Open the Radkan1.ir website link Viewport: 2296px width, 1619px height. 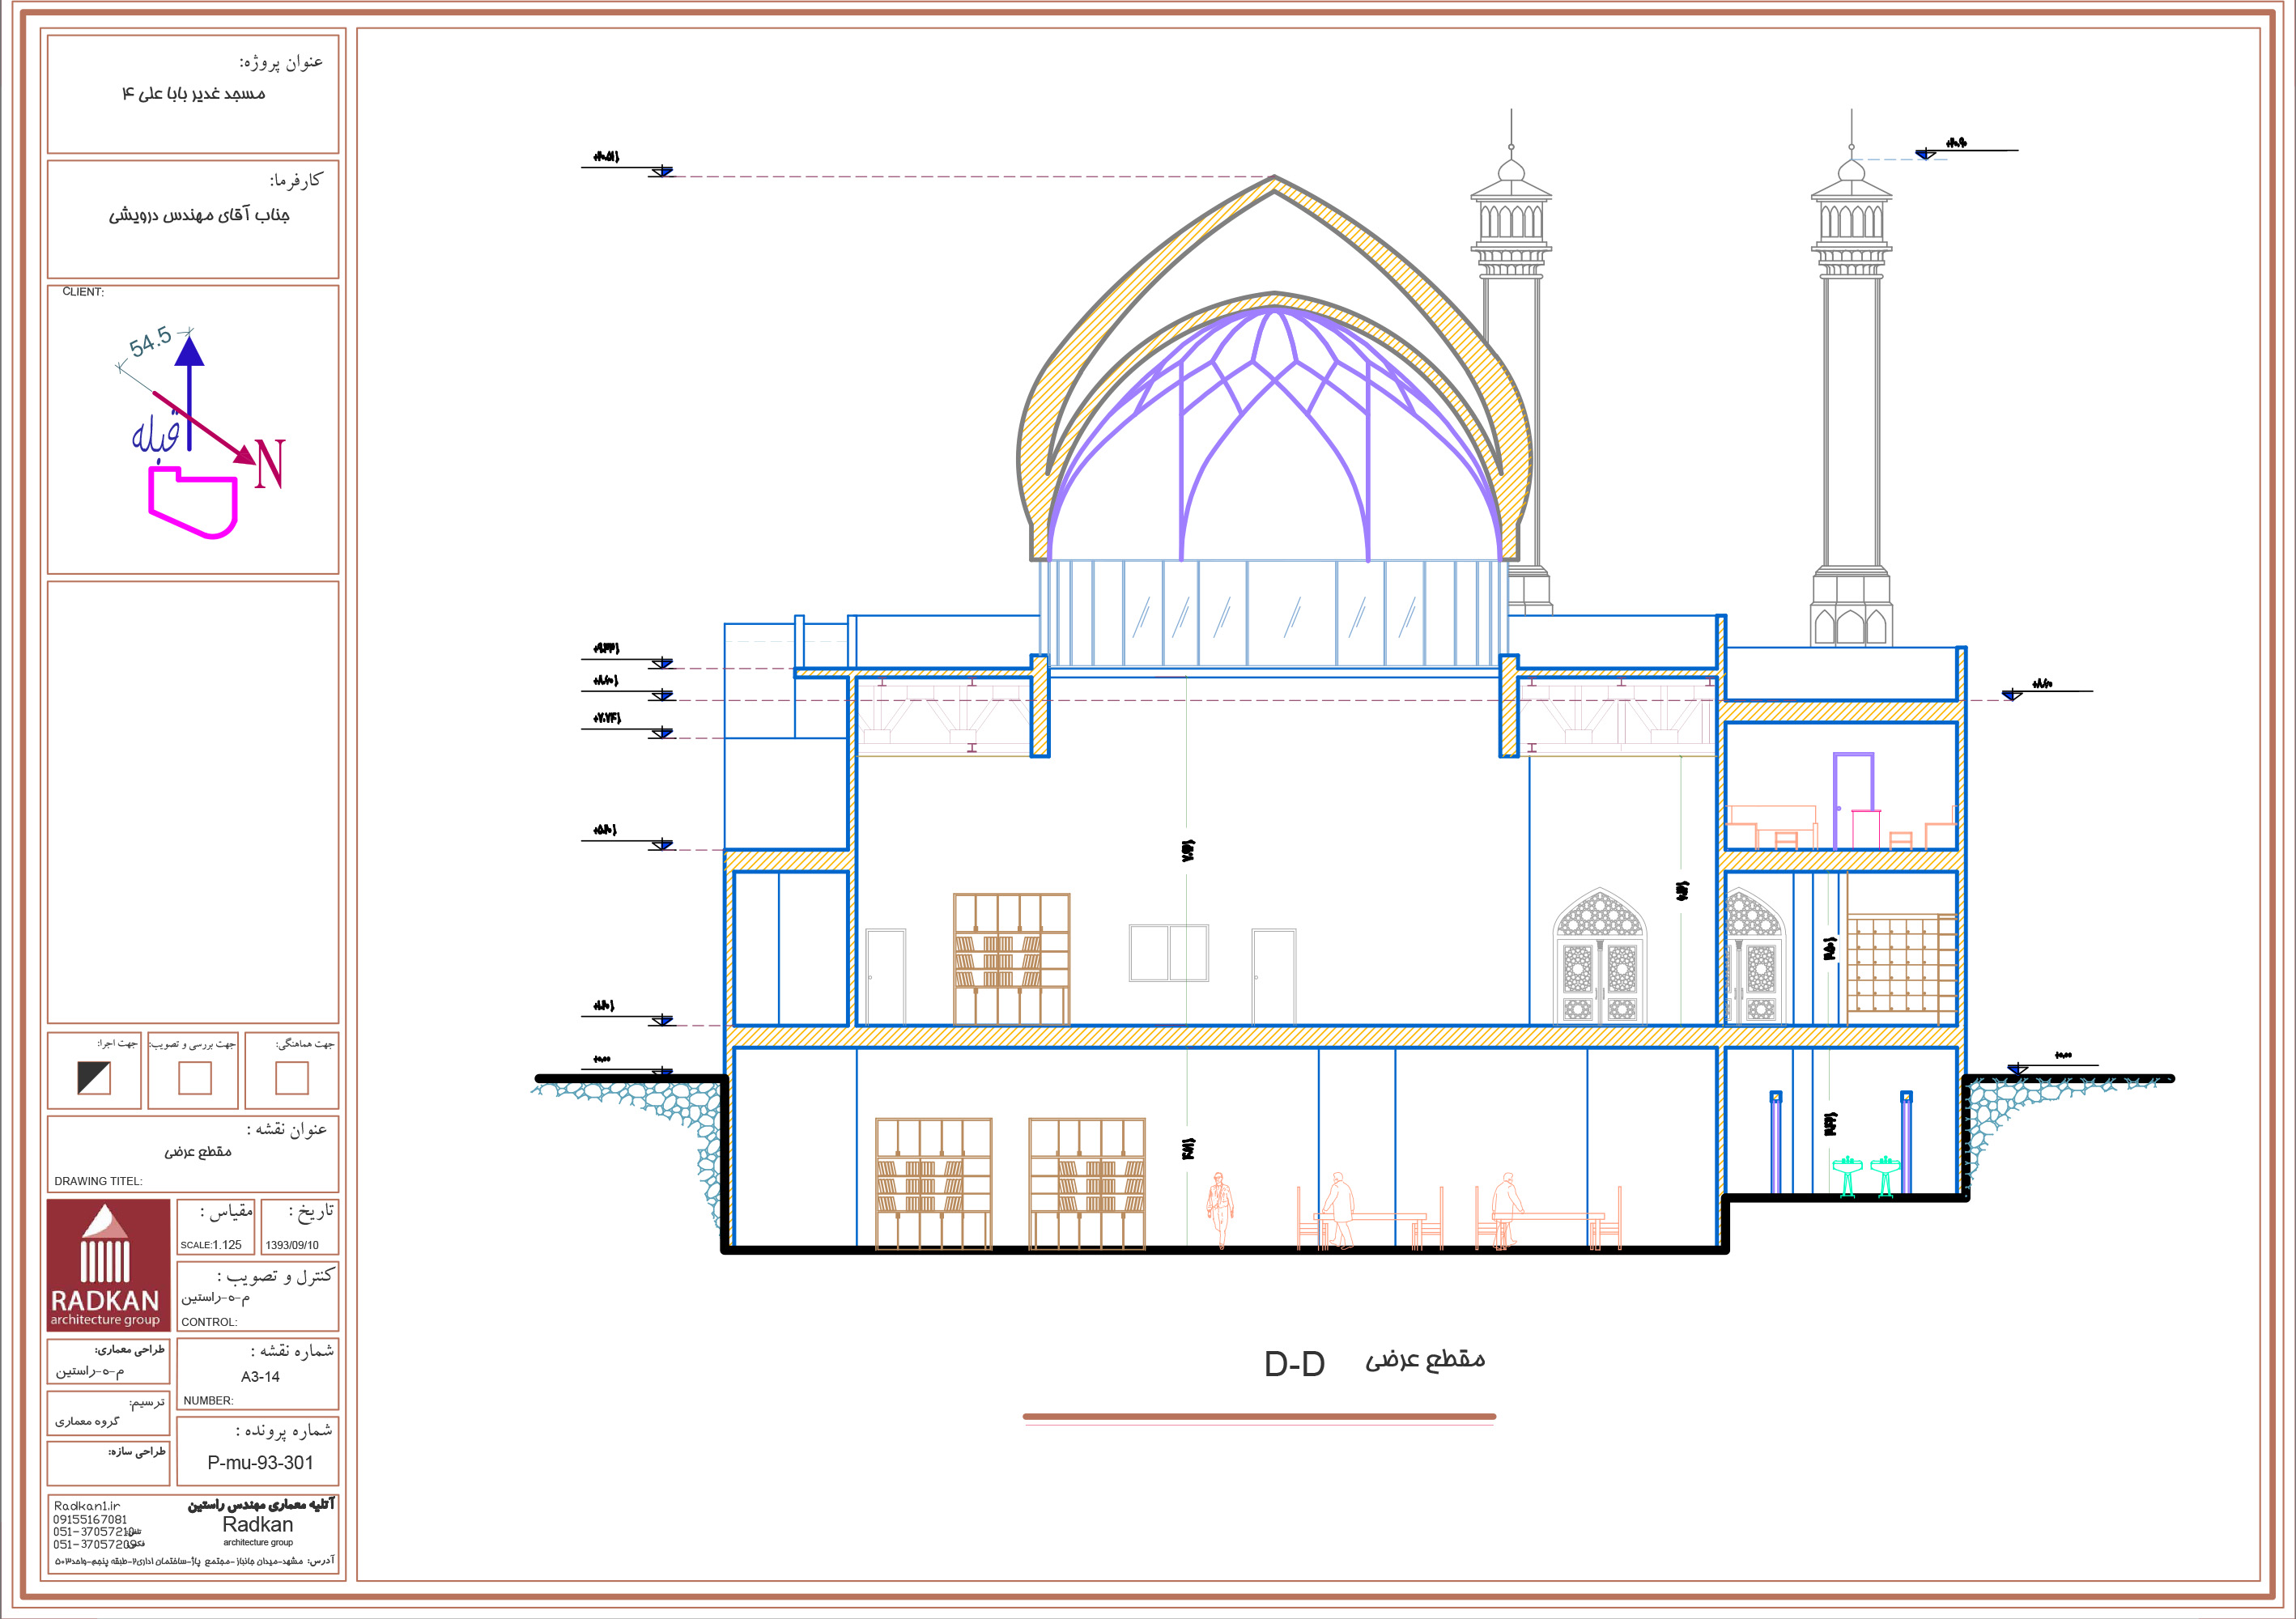pos(87,1506)
